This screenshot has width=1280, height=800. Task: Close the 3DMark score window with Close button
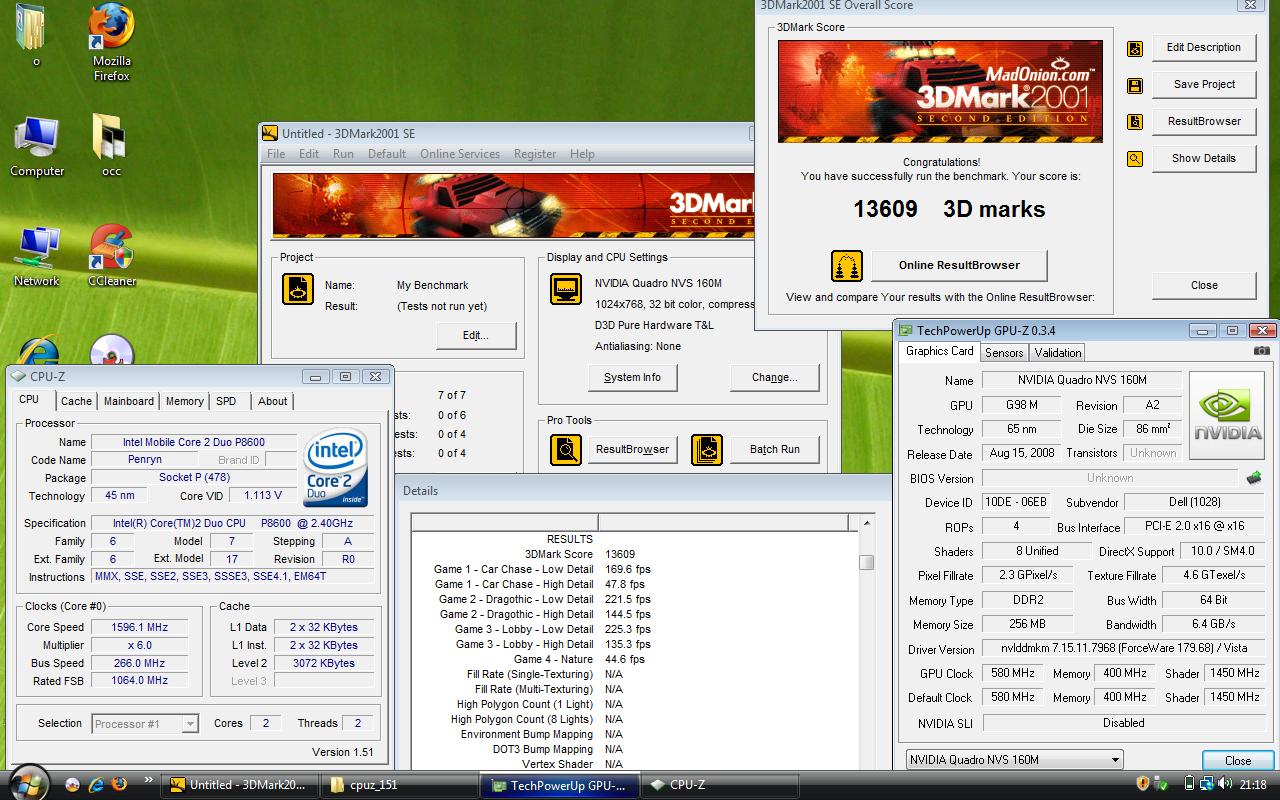[x=1204, y=285]
